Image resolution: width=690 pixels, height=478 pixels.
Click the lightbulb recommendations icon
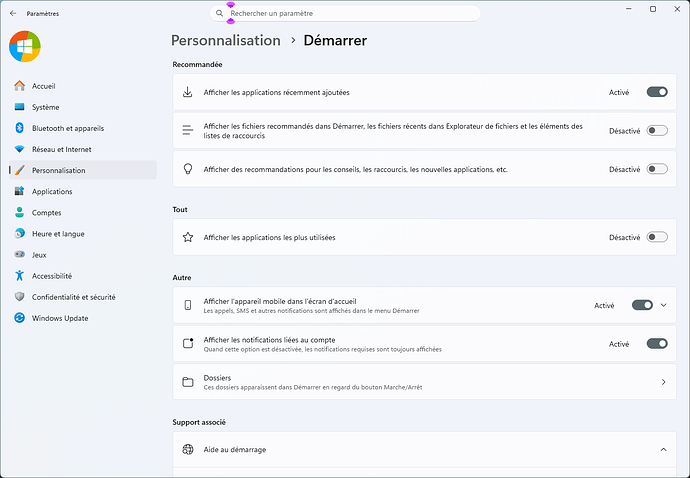(187, 169)
